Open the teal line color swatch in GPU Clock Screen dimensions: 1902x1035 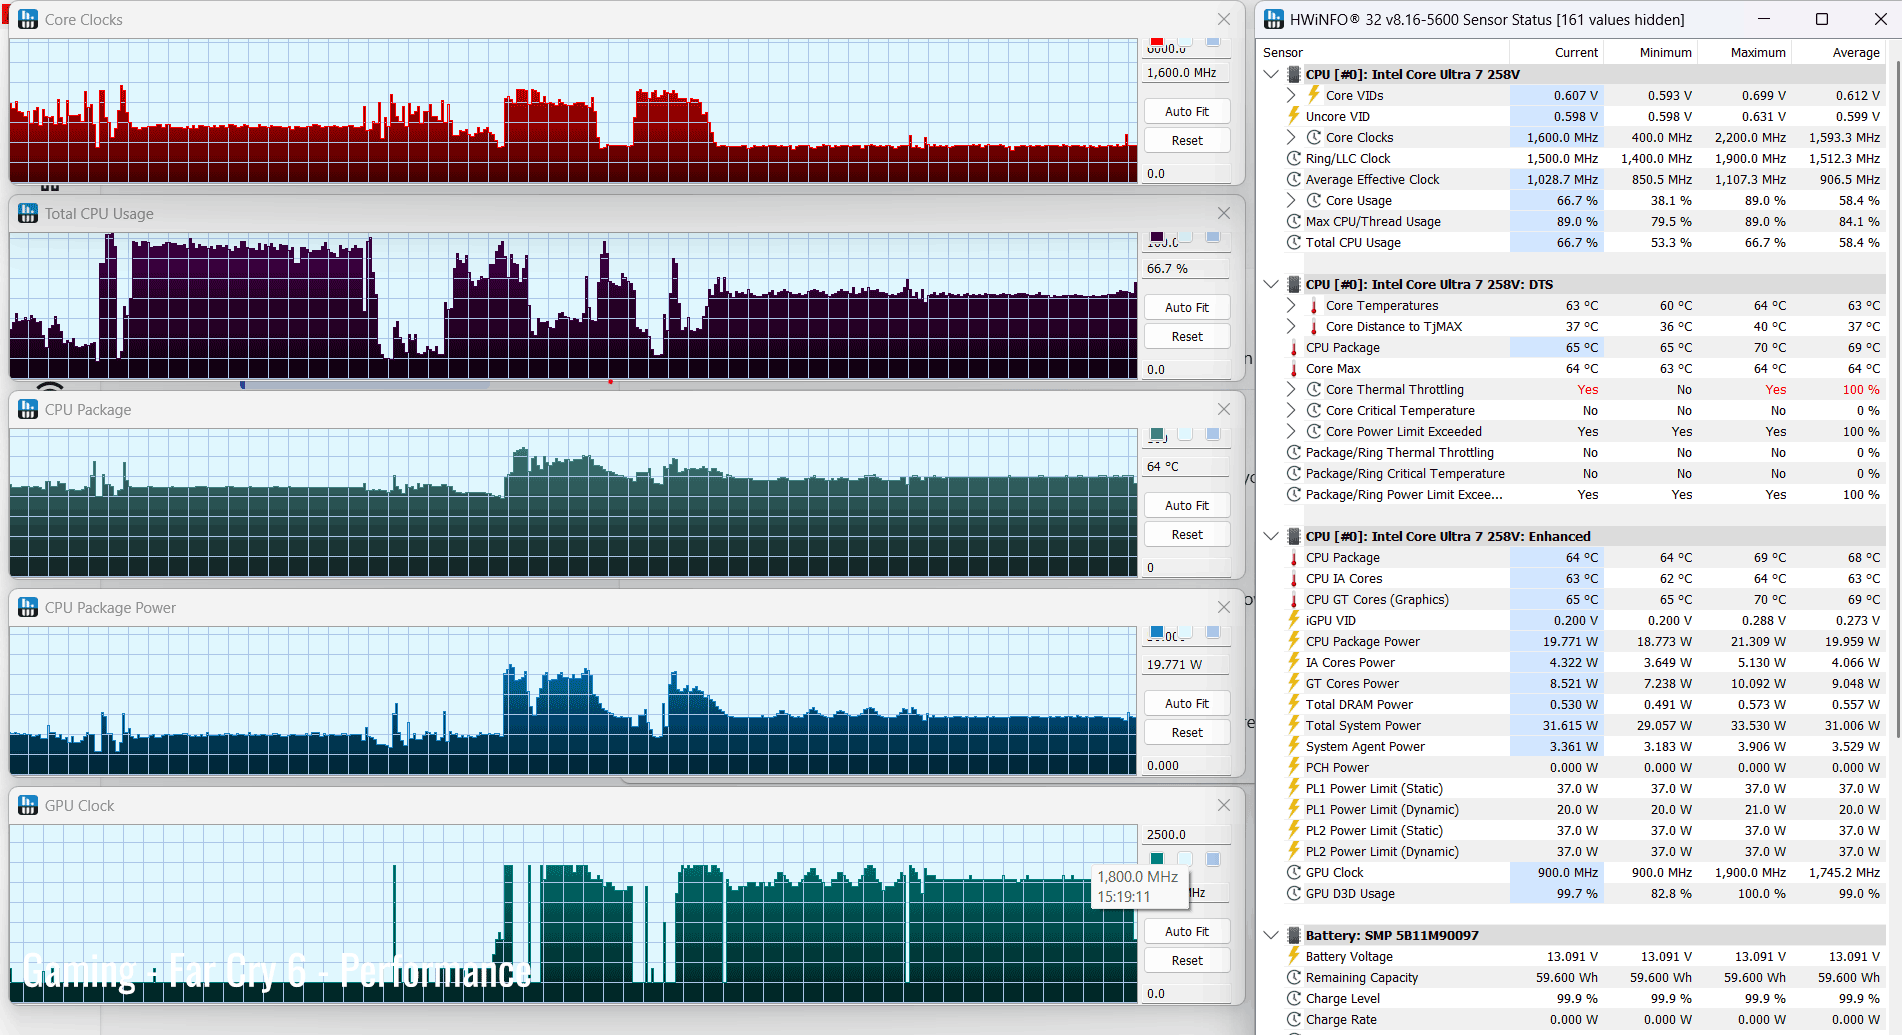pyautogui.click(x=1157, y=859)
